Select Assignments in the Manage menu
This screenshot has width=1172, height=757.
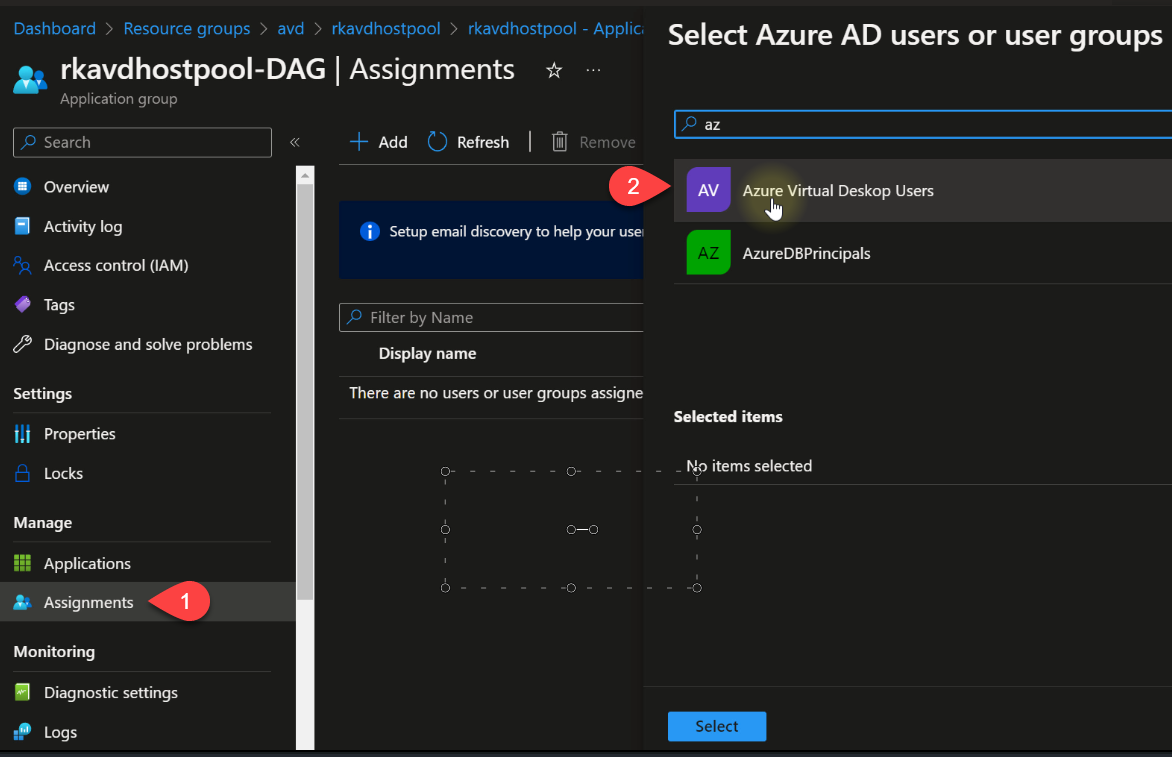[x=88, y=603]
